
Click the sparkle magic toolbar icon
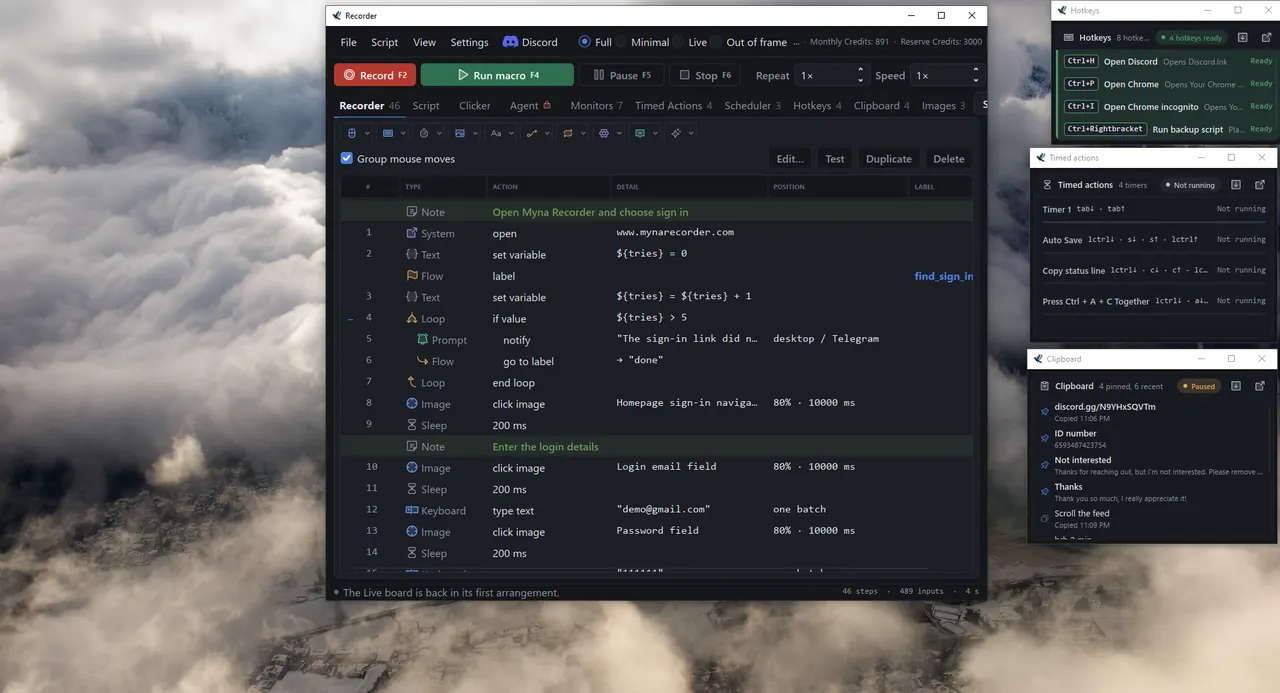pos(676,133)
